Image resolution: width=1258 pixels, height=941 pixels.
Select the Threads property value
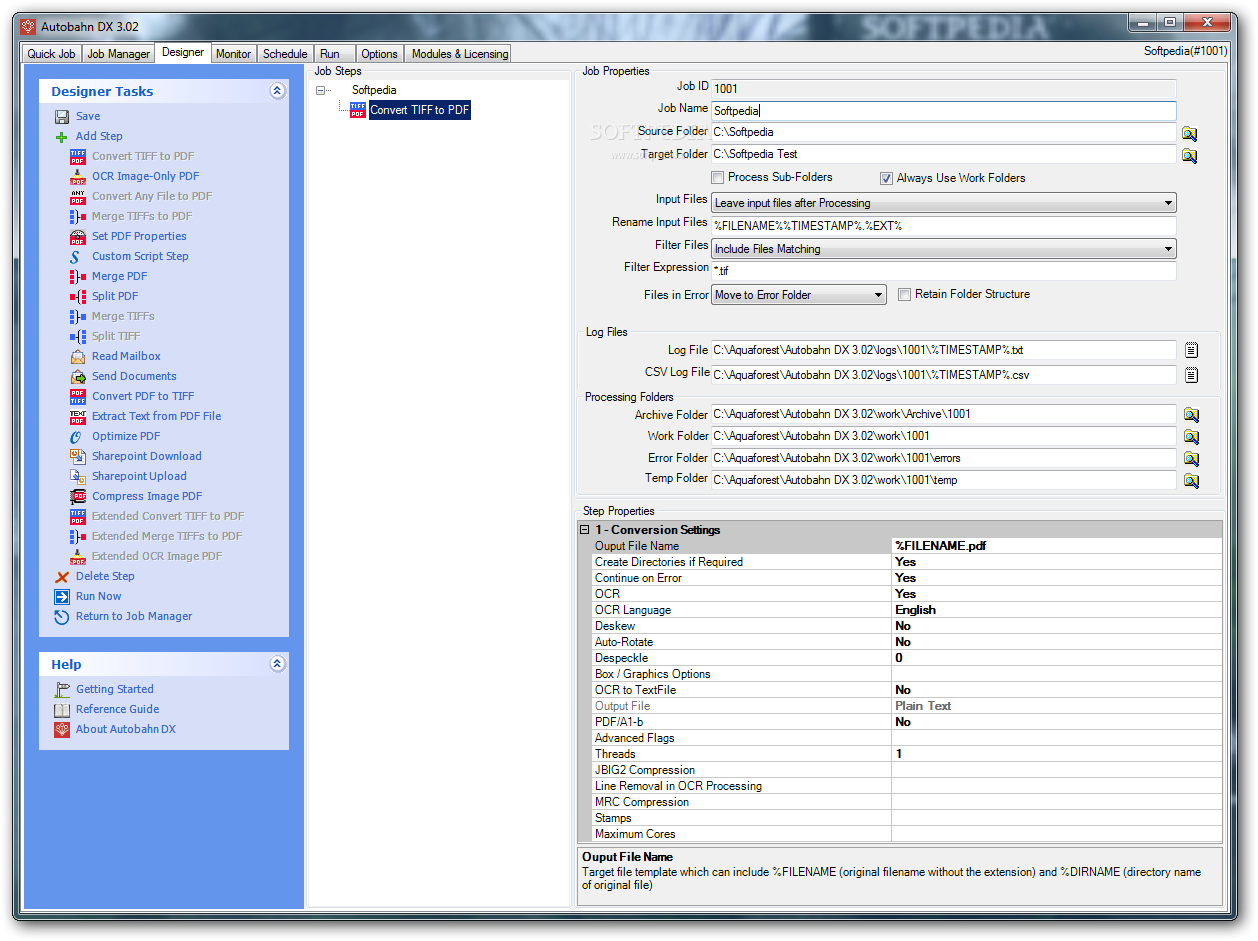pyautogui.click(x=1056, y=754)
